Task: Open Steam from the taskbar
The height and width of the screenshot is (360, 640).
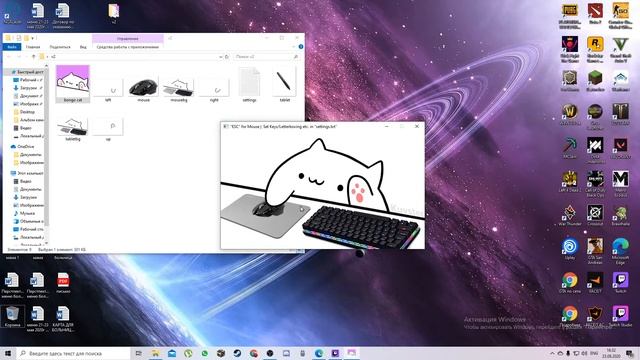Action: pos(237,353)
